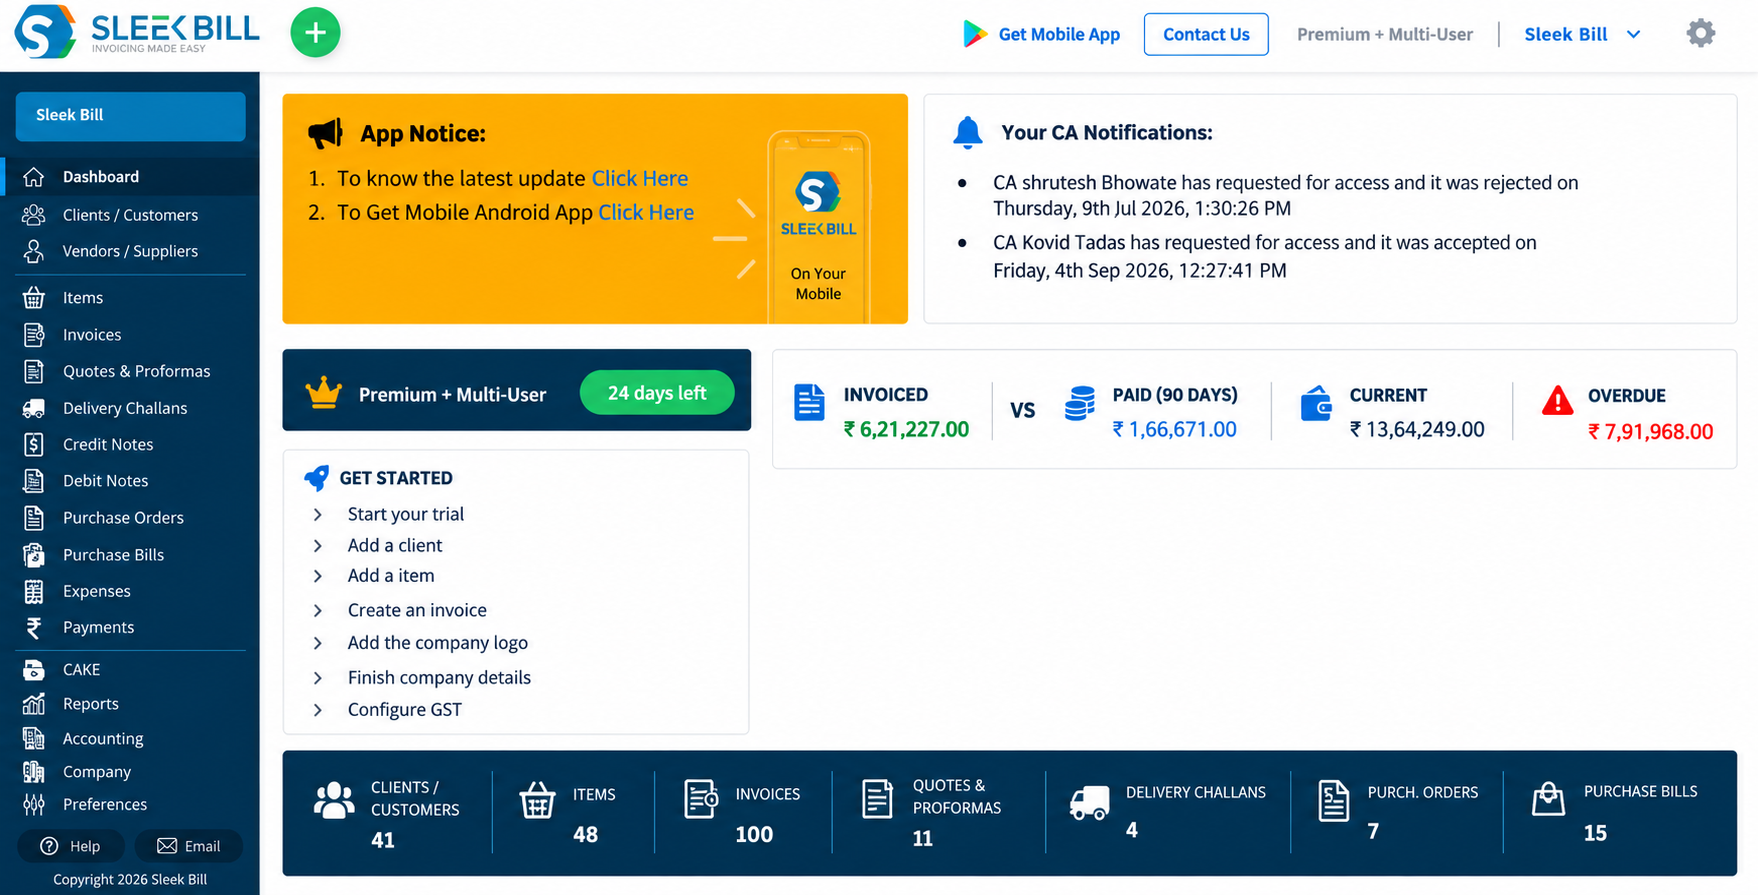Click the Contact Us button
This screenshot has height=895, width=1758.
point(1206,34)
